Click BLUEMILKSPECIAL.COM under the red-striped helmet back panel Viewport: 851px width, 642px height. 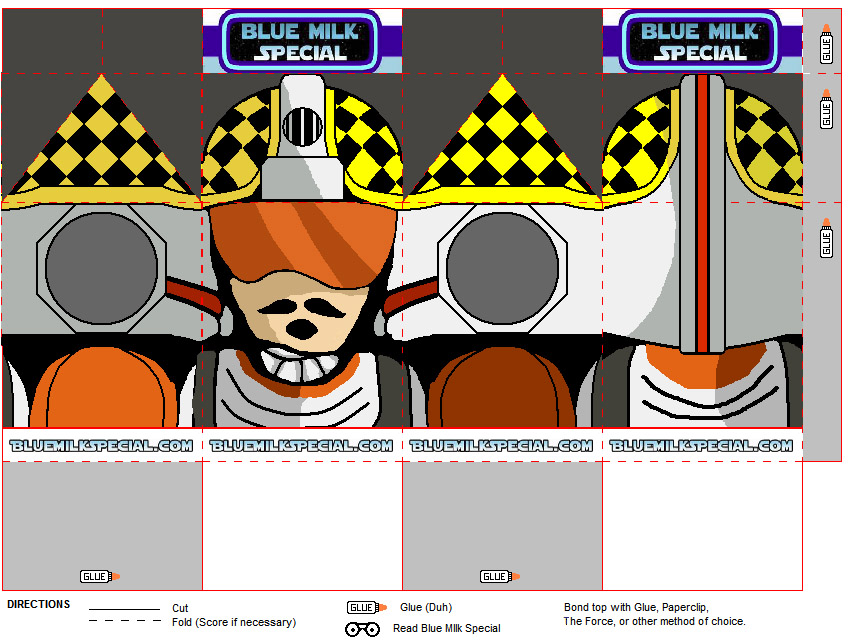(701, 446)
